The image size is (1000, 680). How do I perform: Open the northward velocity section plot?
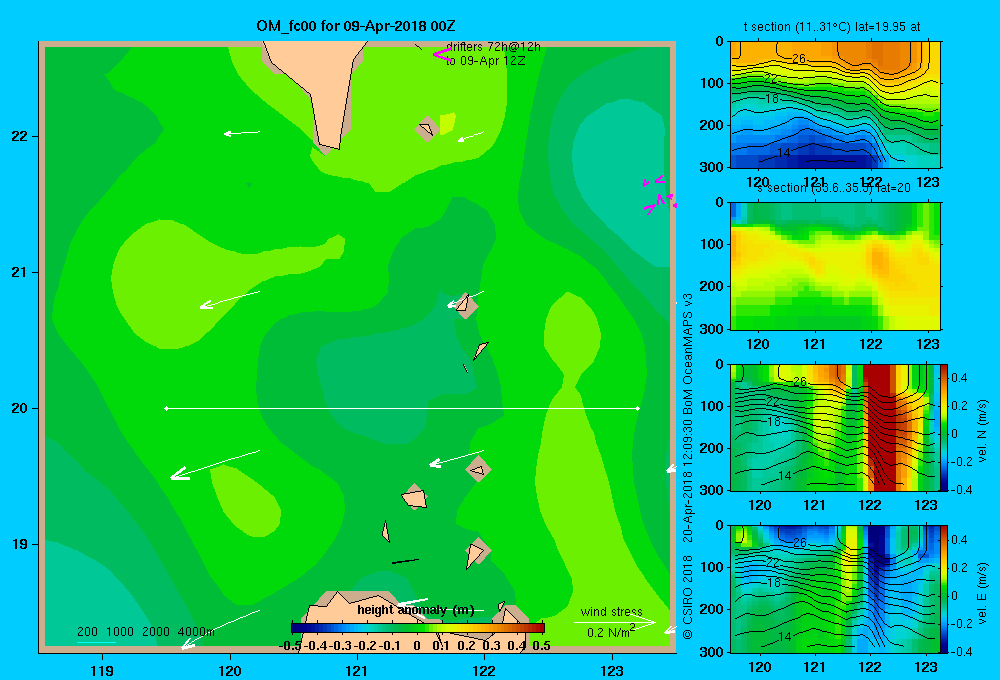click(835, 427)
